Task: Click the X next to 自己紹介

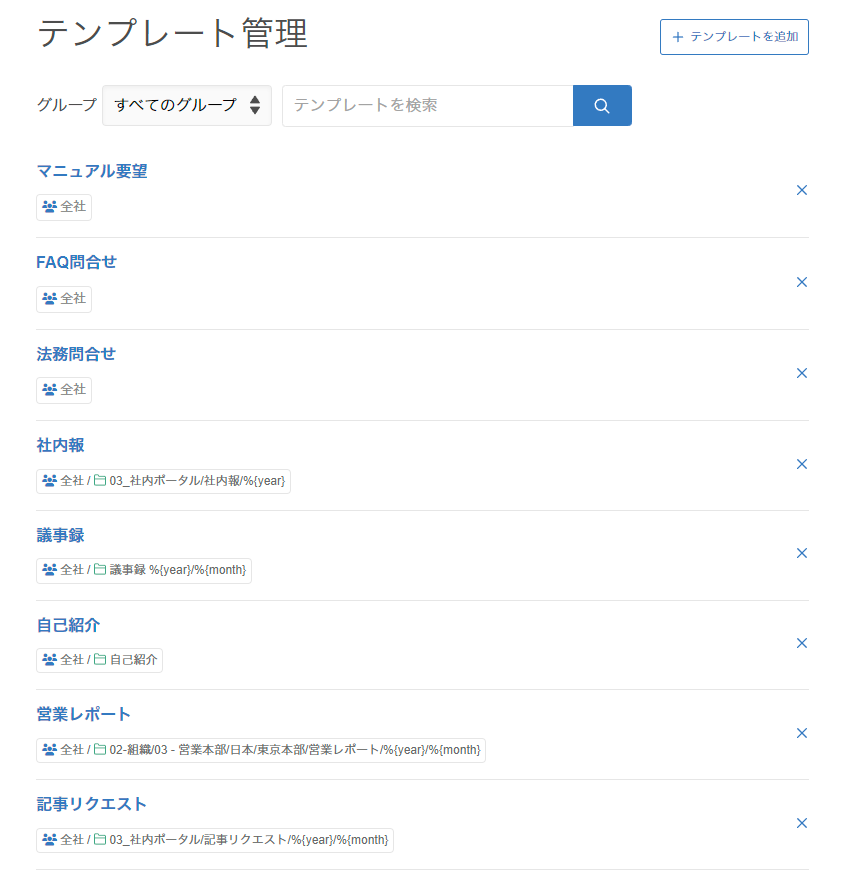Action: click(801, 643)
